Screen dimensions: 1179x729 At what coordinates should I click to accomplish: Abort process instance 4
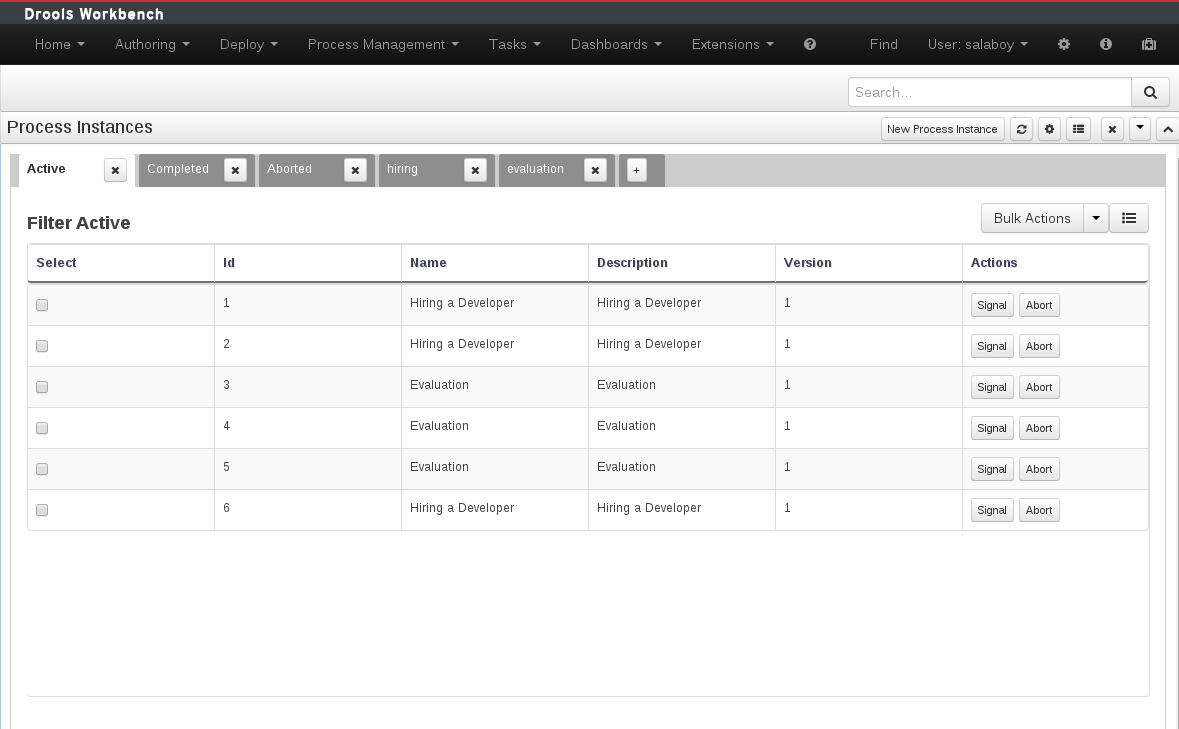point(1038,428)
